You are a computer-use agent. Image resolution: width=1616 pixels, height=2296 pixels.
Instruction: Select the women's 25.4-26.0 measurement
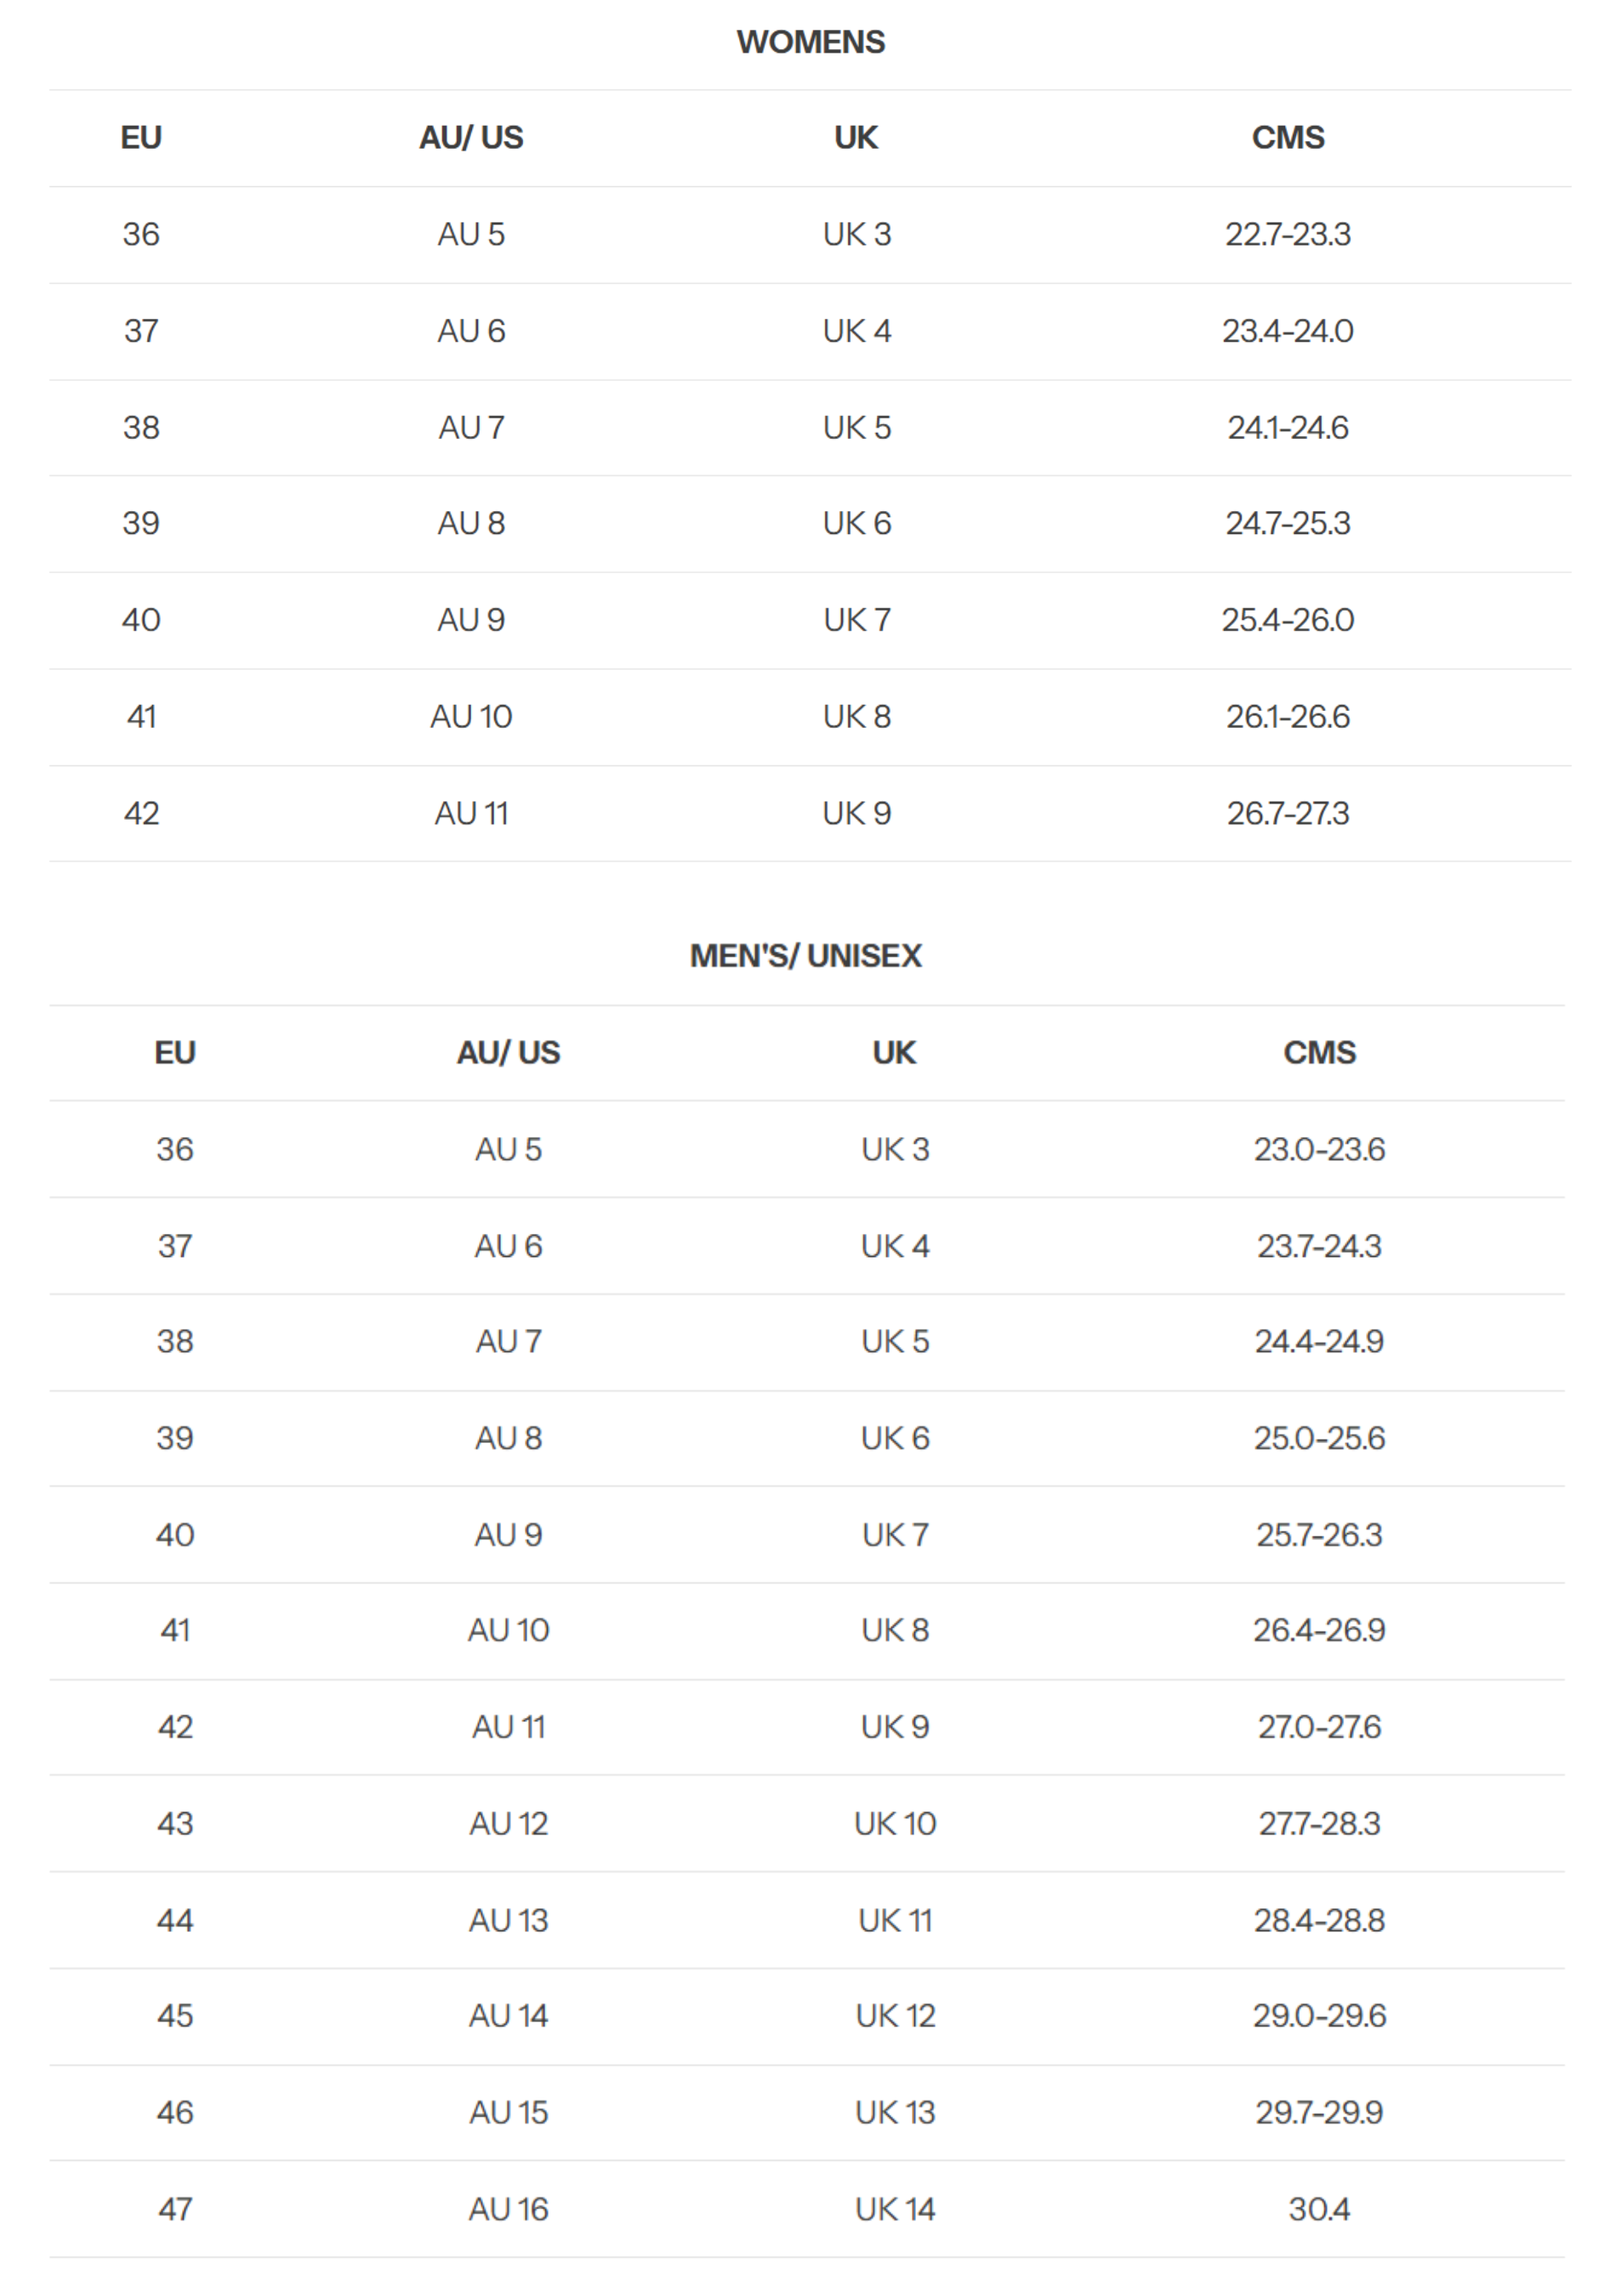click(x=1287, y=620)
